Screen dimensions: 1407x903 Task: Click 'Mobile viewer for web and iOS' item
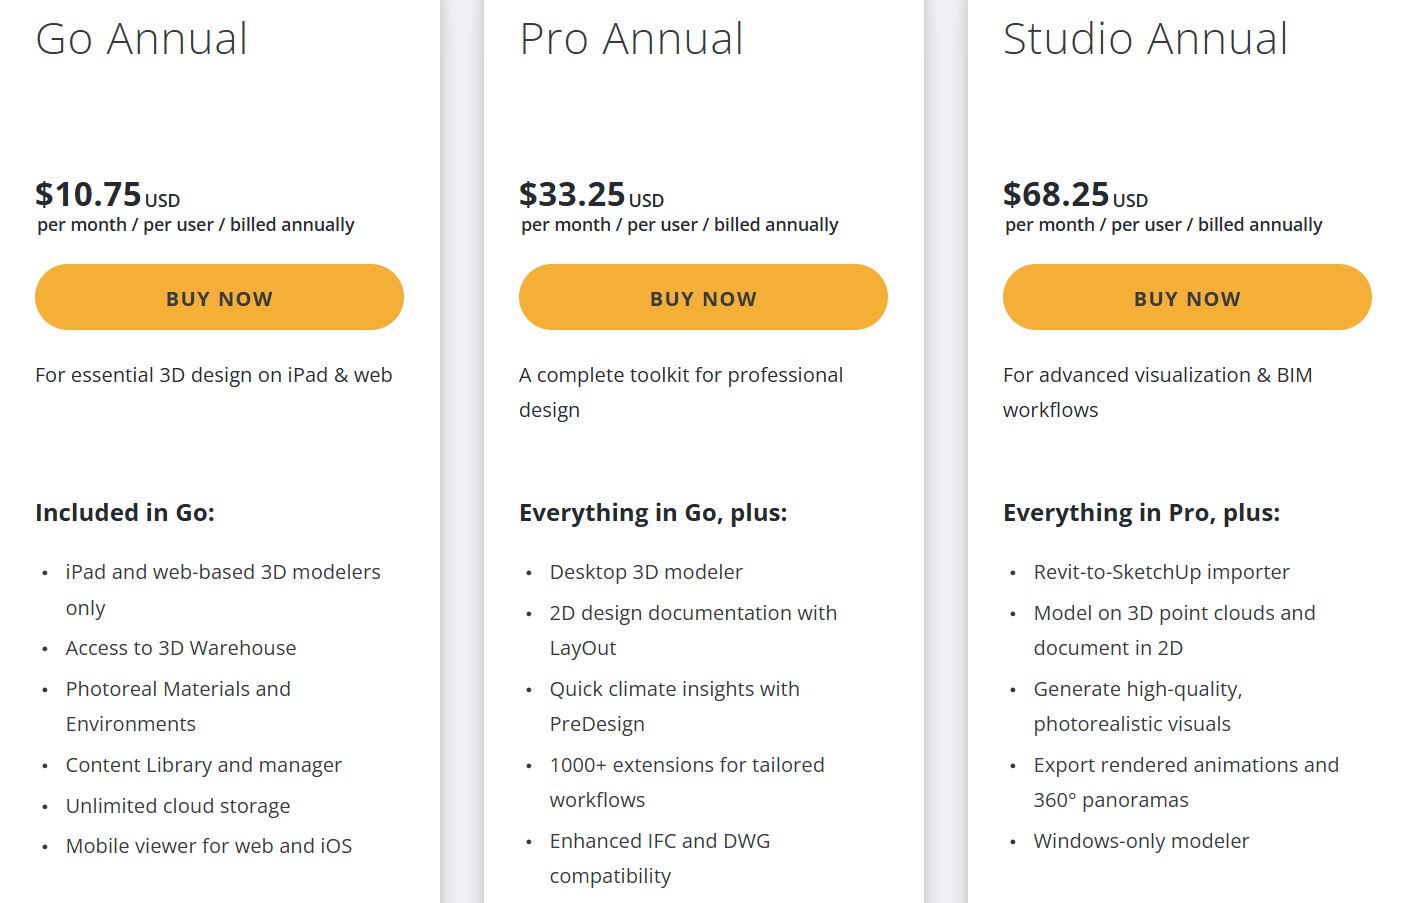point(209,846)
